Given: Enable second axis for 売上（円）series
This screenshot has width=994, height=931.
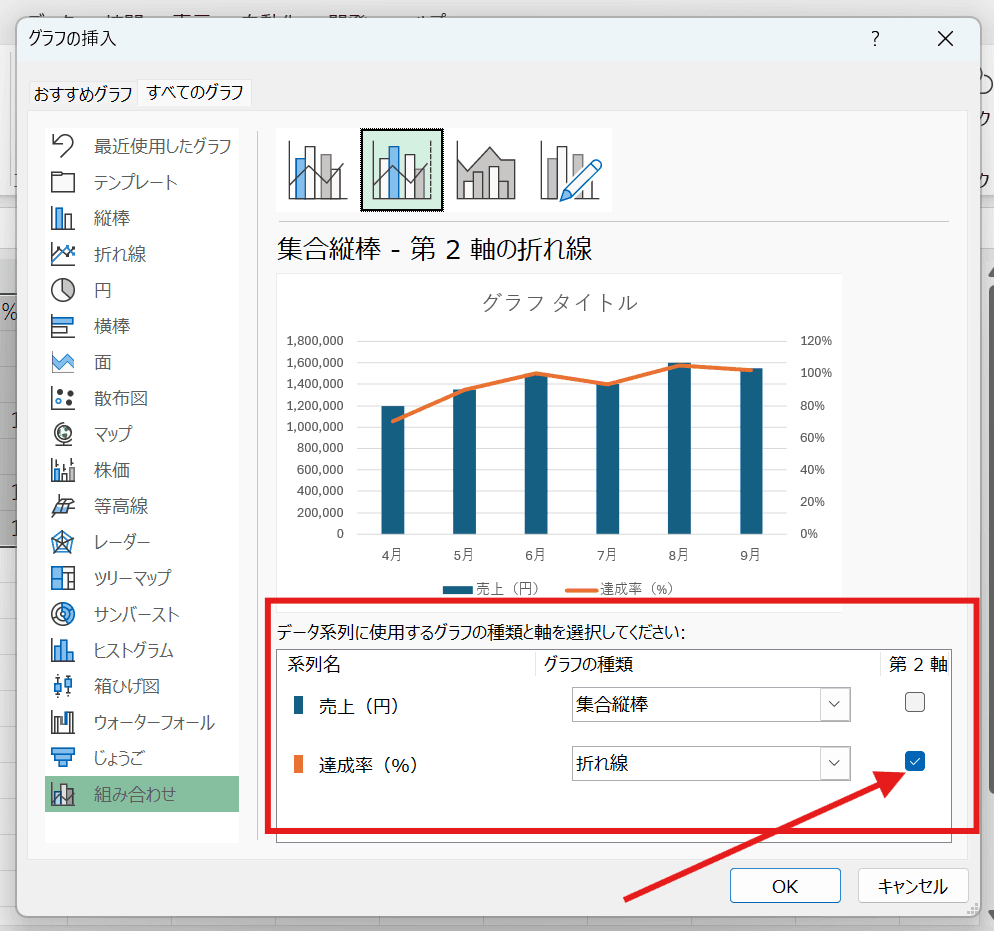Looking at the screenshot, I should pos(914,703).
